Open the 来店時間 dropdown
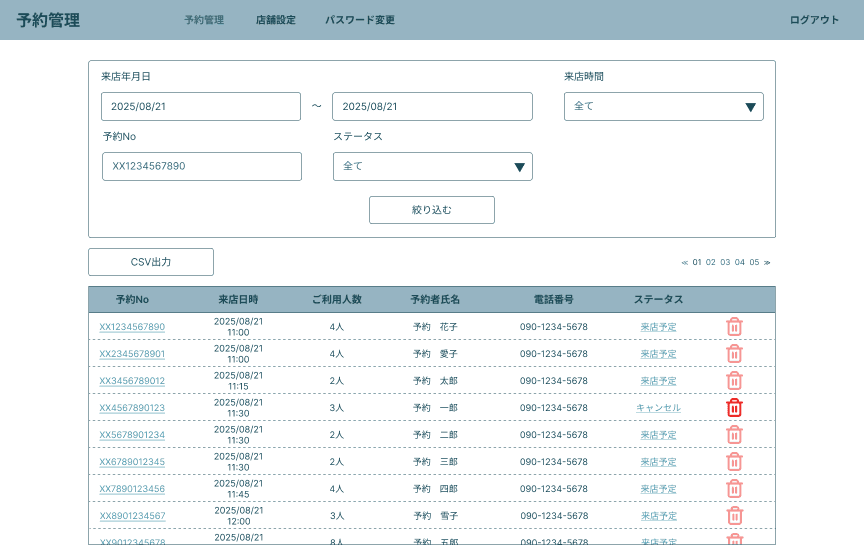Screen dimensions: 864x559 [x=663, y=106]
